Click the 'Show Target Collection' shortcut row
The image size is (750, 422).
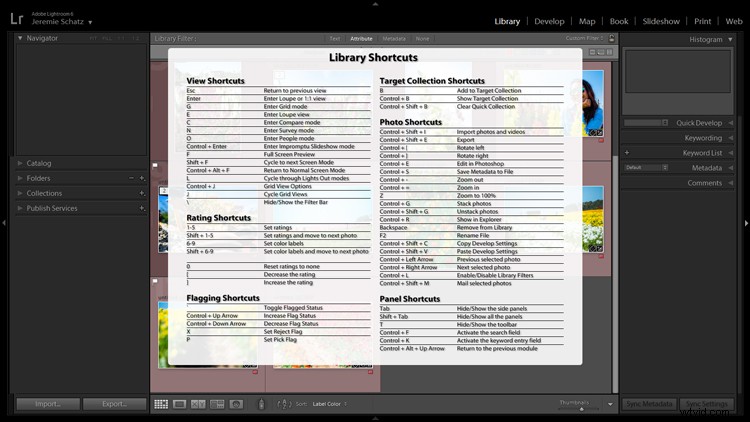click(x=471, y=99)
